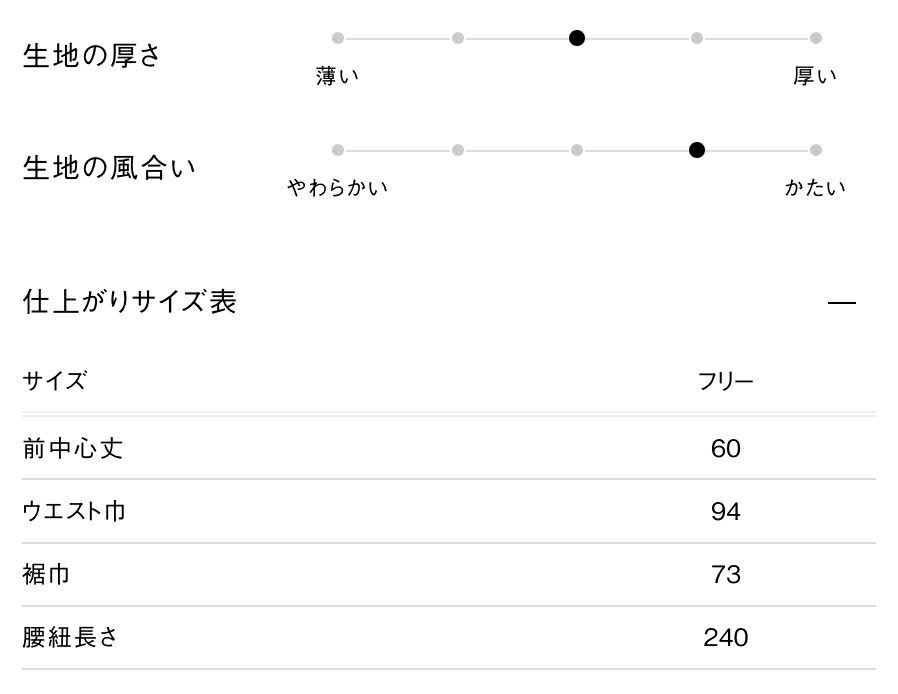
Task: Click the 腰紐長さ value 240
Action: [x=725, y=638]
